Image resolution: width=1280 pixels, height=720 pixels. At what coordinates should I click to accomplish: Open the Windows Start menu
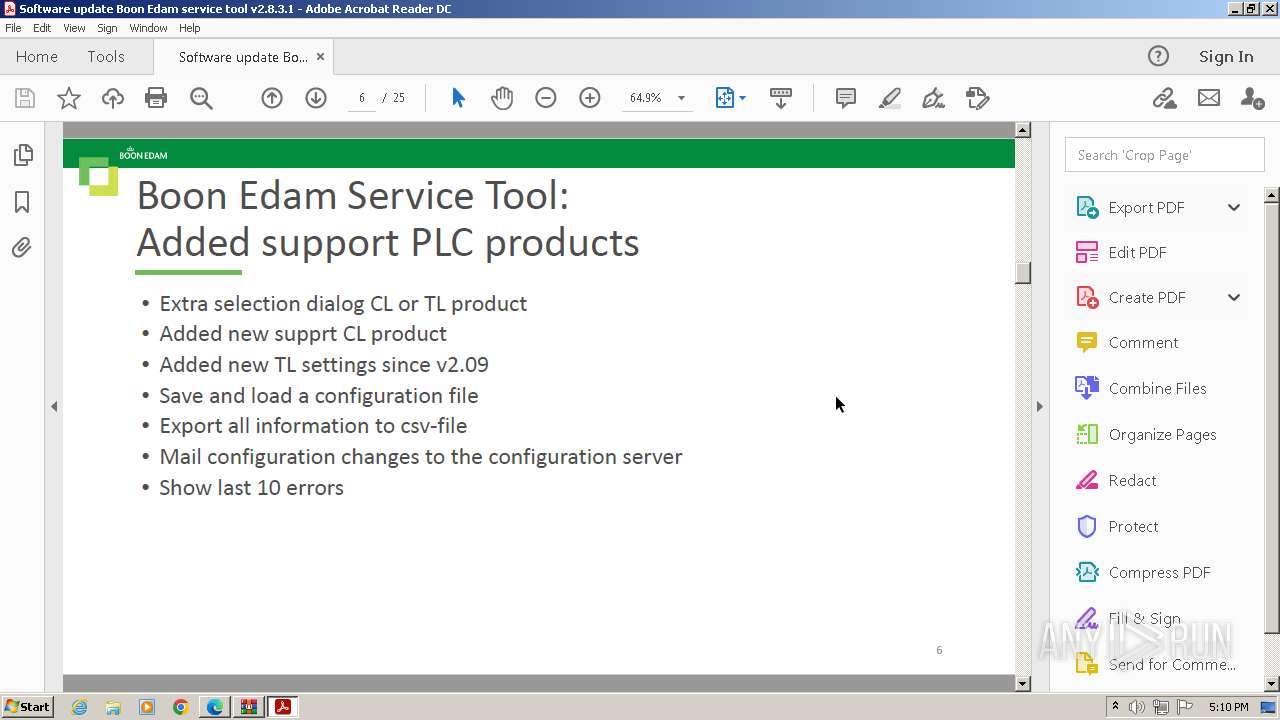[x=27, y=706]
